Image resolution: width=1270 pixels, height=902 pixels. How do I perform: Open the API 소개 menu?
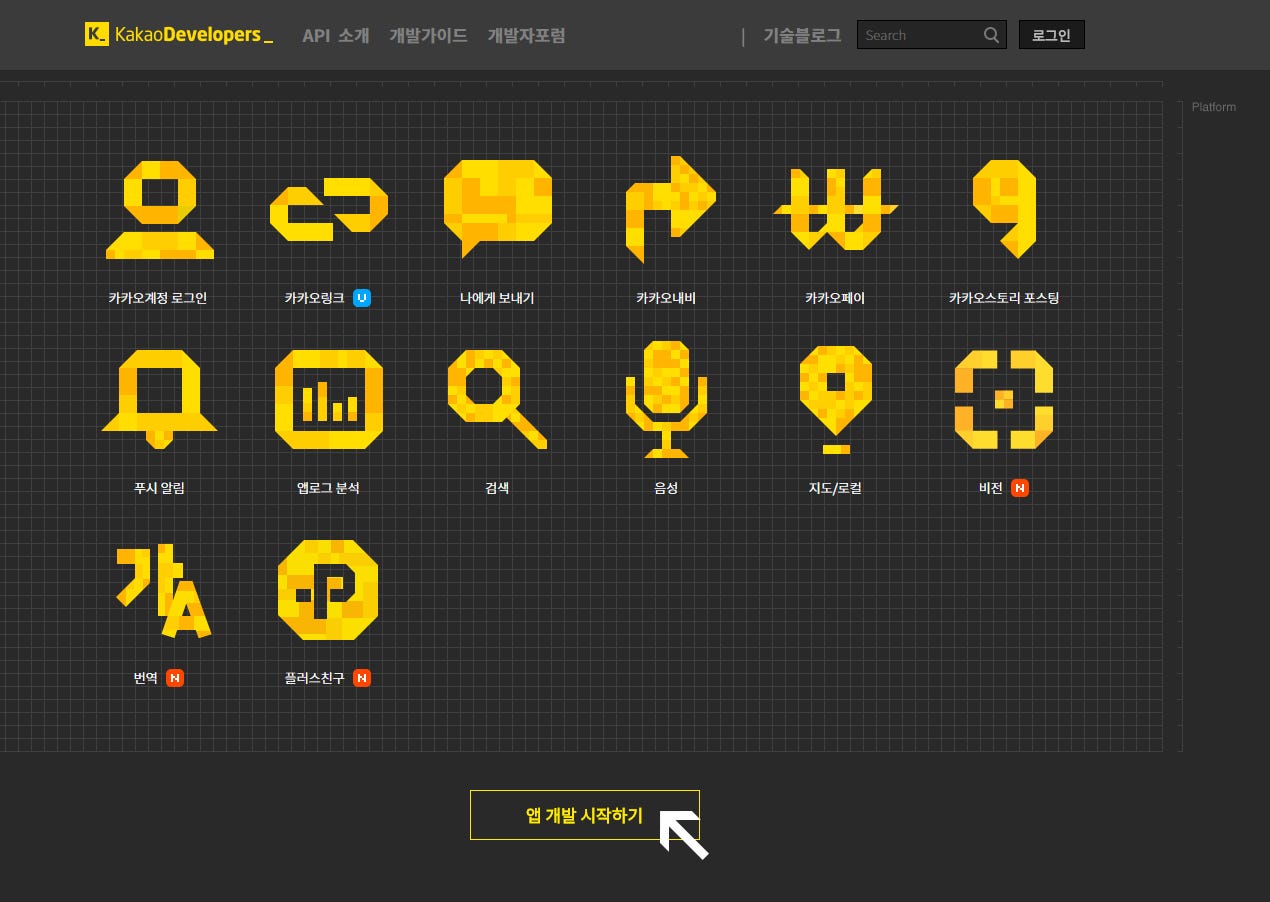336,35
